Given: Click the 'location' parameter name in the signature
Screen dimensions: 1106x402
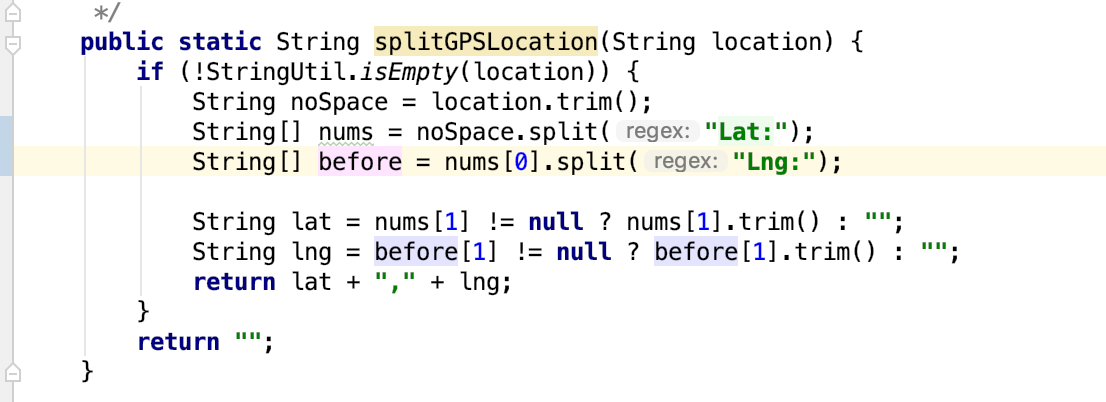Looking at the screenshot, I should click(767, 42).
